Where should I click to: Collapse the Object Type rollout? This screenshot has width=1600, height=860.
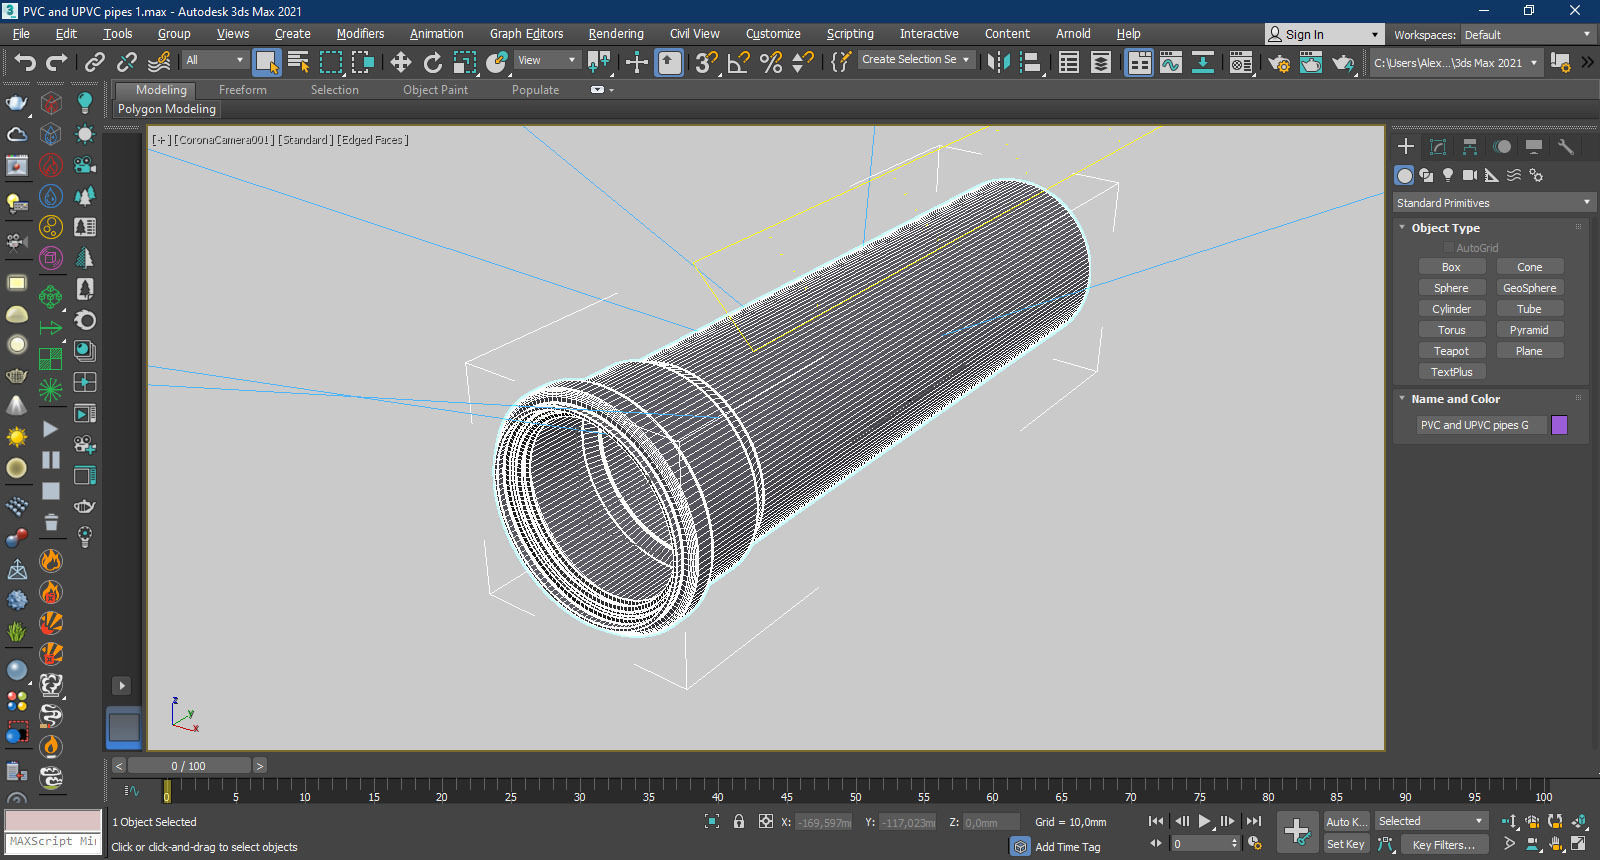click(x=1446, y=228)
